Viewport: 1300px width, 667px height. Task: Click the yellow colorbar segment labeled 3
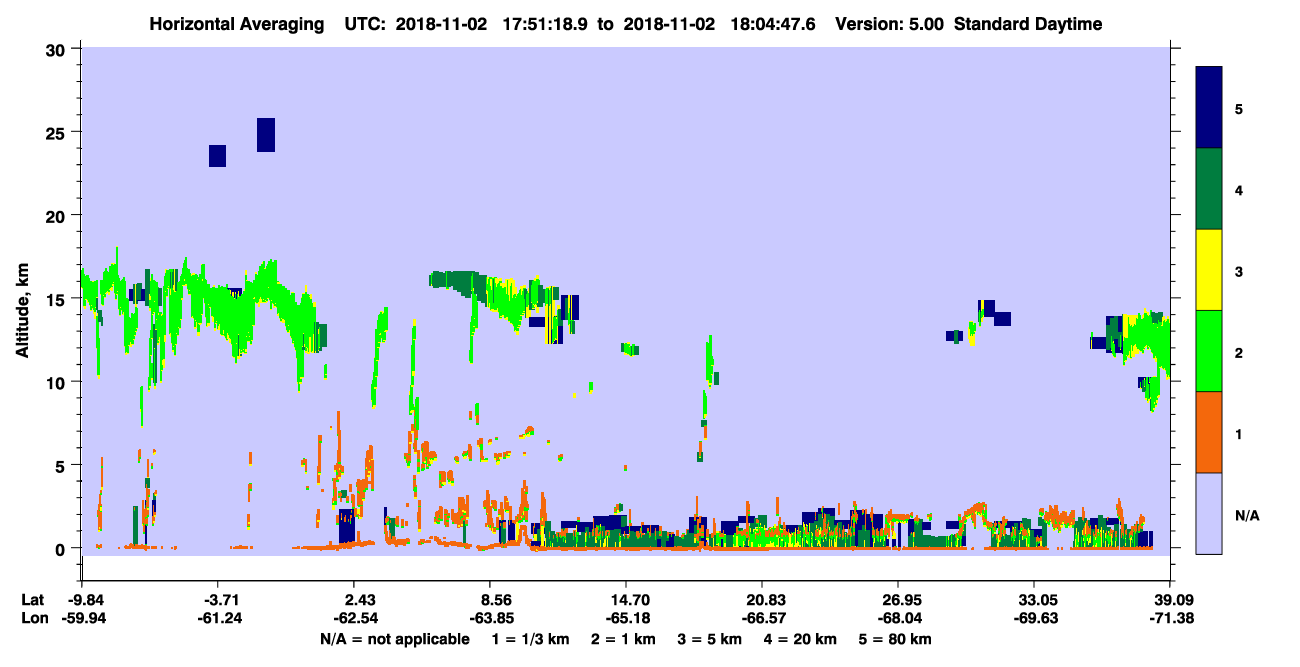tap(1210, 270)
